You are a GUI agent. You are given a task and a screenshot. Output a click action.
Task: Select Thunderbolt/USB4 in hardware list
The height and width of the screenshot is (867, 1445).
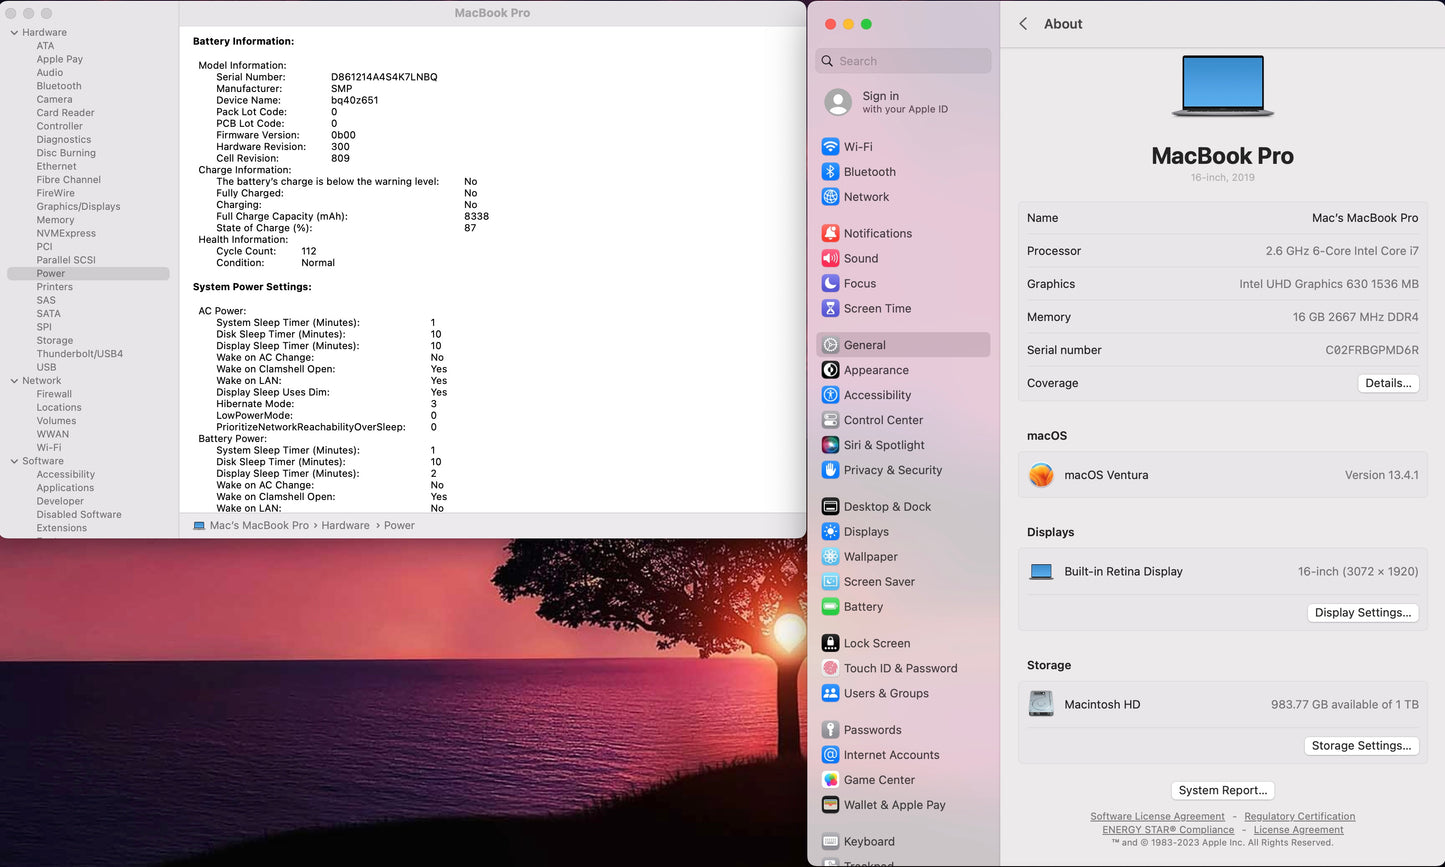80,354
